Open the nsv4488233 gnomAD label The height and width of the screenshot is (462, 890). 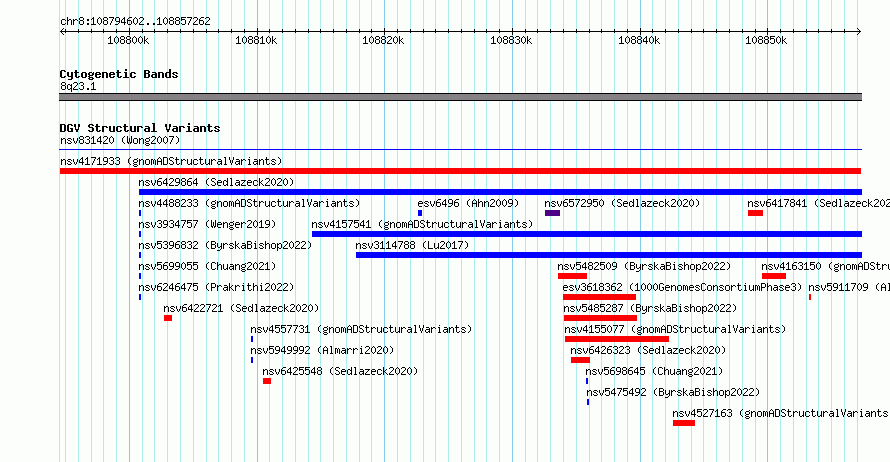[x=249, y=203]
